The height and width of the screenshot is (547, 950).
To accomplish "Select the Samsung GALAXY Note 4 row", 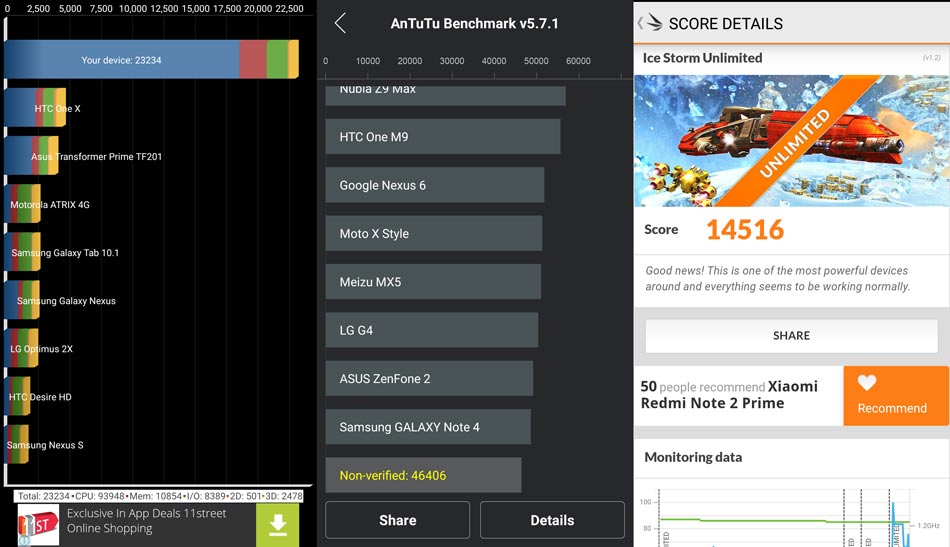I will tap(428, 427).
